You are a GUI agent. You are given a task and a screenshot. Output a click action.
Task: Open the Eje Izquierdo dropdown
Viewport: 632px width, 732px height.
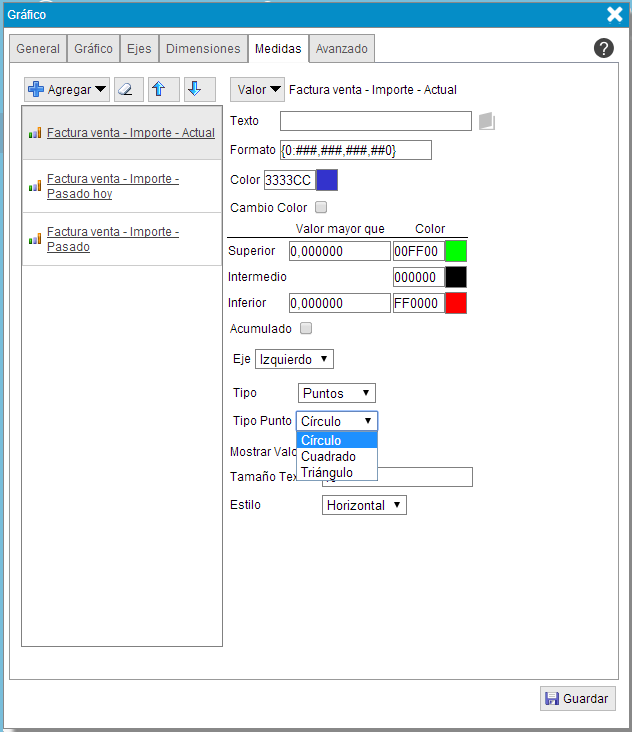click(294, 358)
